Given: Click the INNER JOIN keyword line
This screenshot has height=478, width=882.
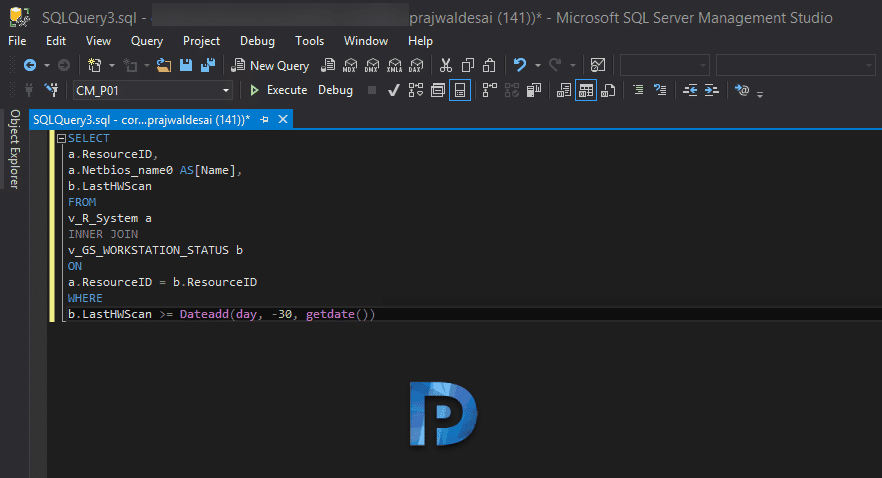Looking at the screenshot, I should click(x=103, y=234).
